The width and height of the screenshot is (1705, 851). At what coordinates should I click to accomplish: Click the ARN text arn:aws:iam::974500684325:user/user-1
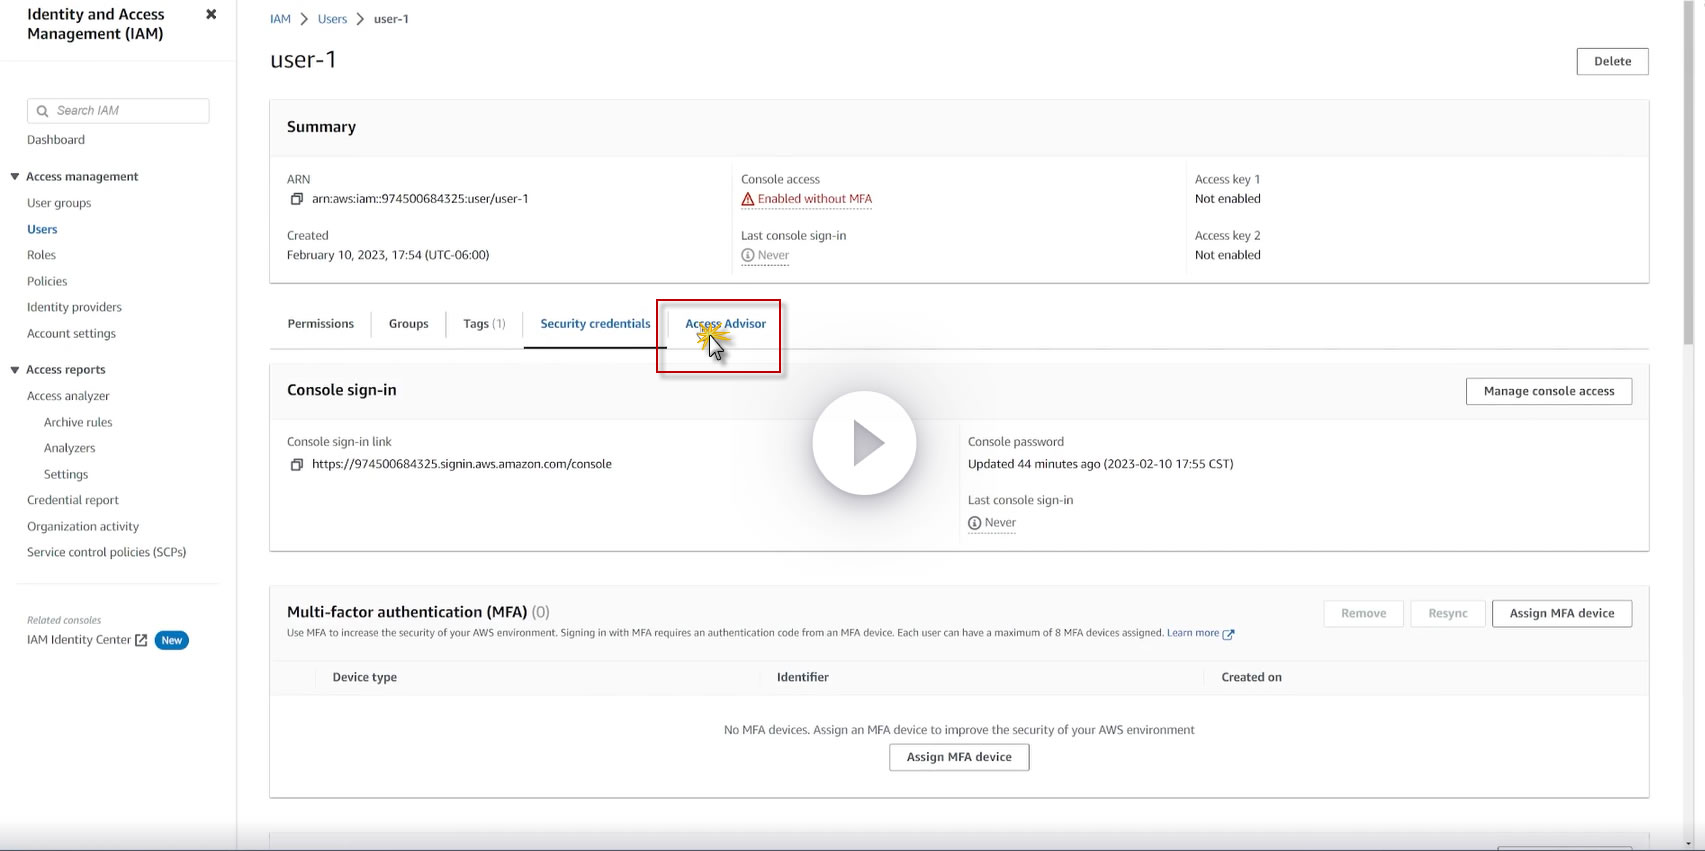[x=420, y=199]
